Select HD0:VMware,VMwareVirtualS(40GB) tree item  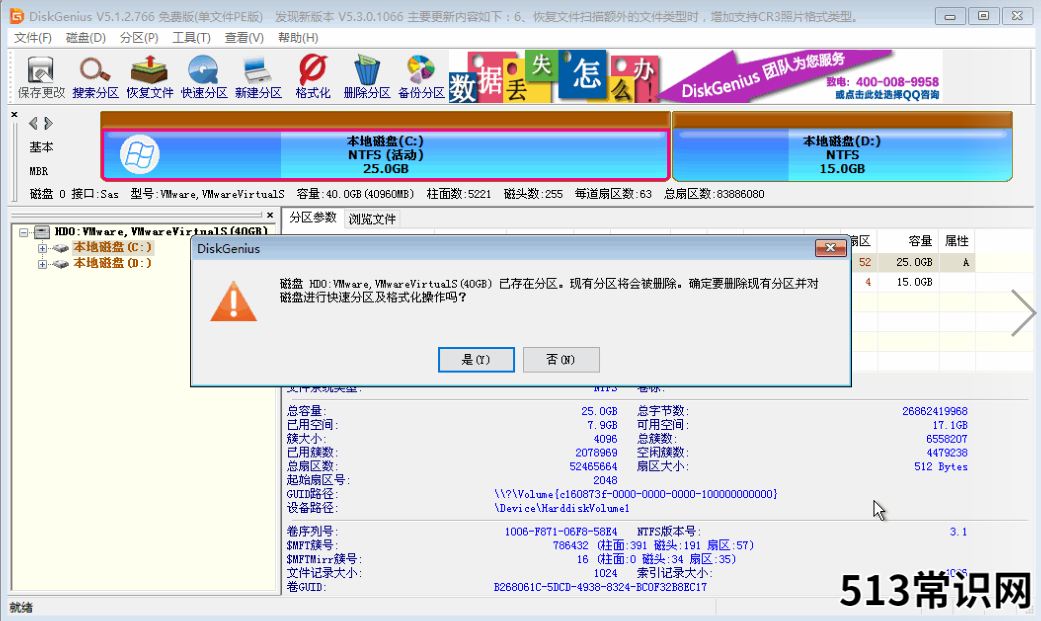click(161, 232)
